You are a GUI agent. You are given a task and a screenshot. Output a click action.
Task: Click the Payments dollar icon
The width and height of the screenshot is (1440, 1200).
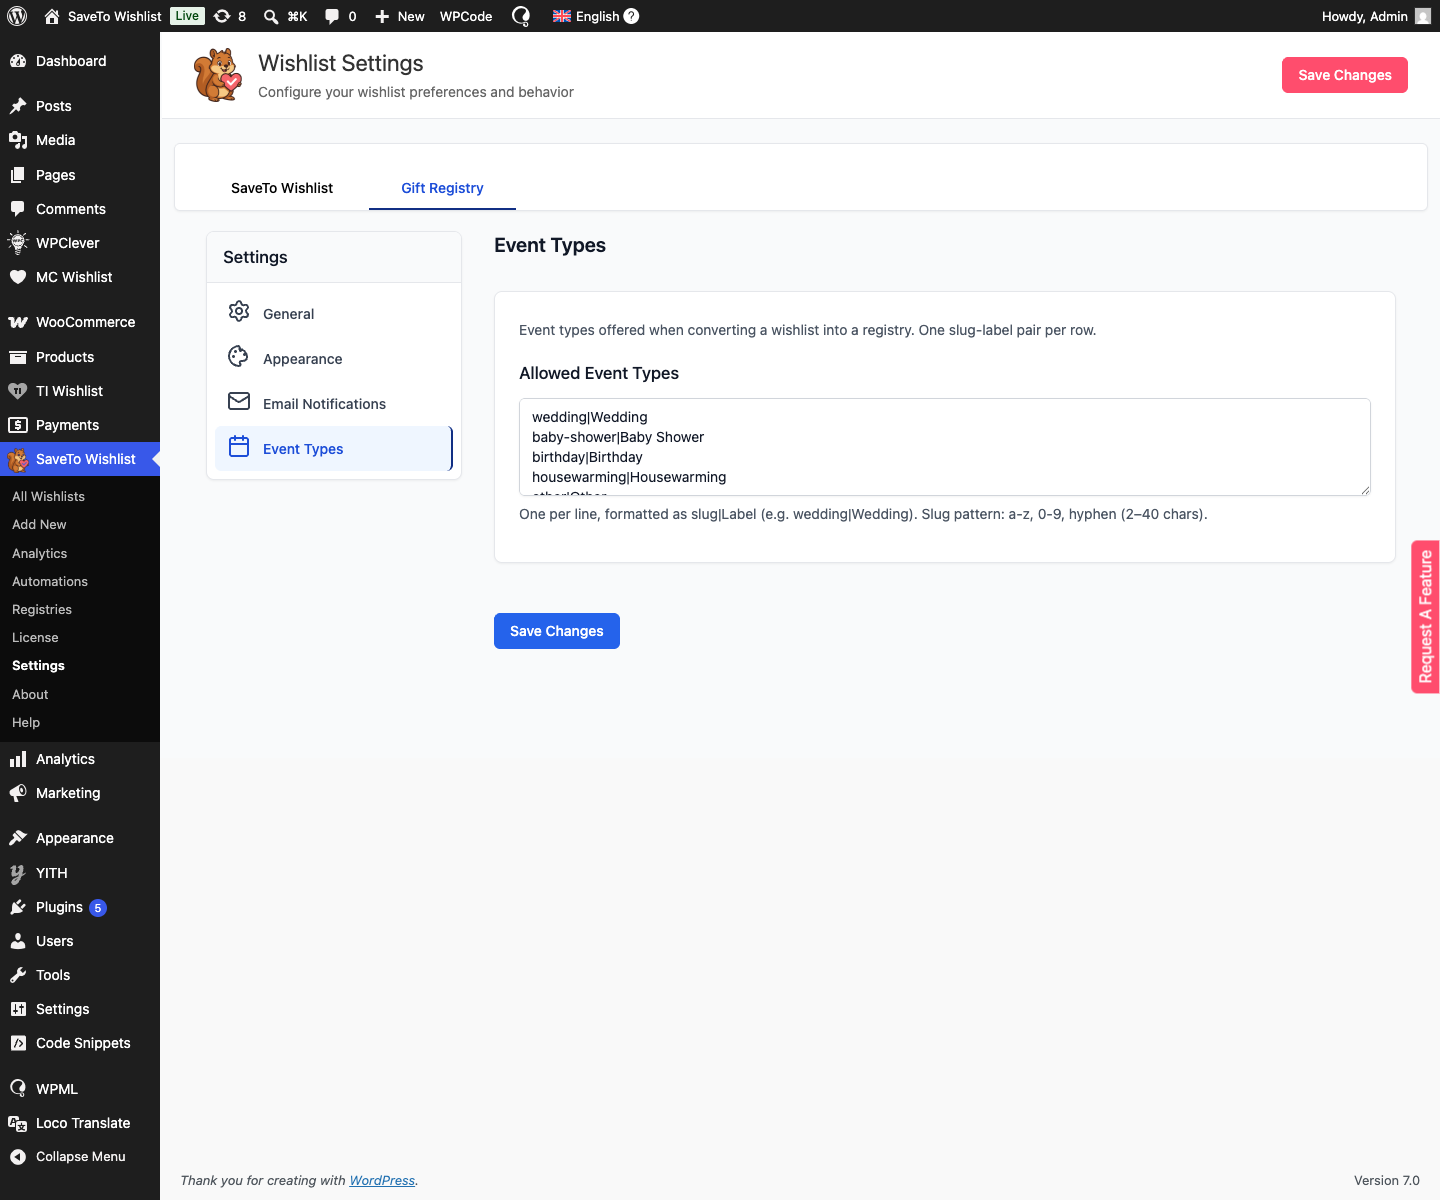[x=18, y=425]
